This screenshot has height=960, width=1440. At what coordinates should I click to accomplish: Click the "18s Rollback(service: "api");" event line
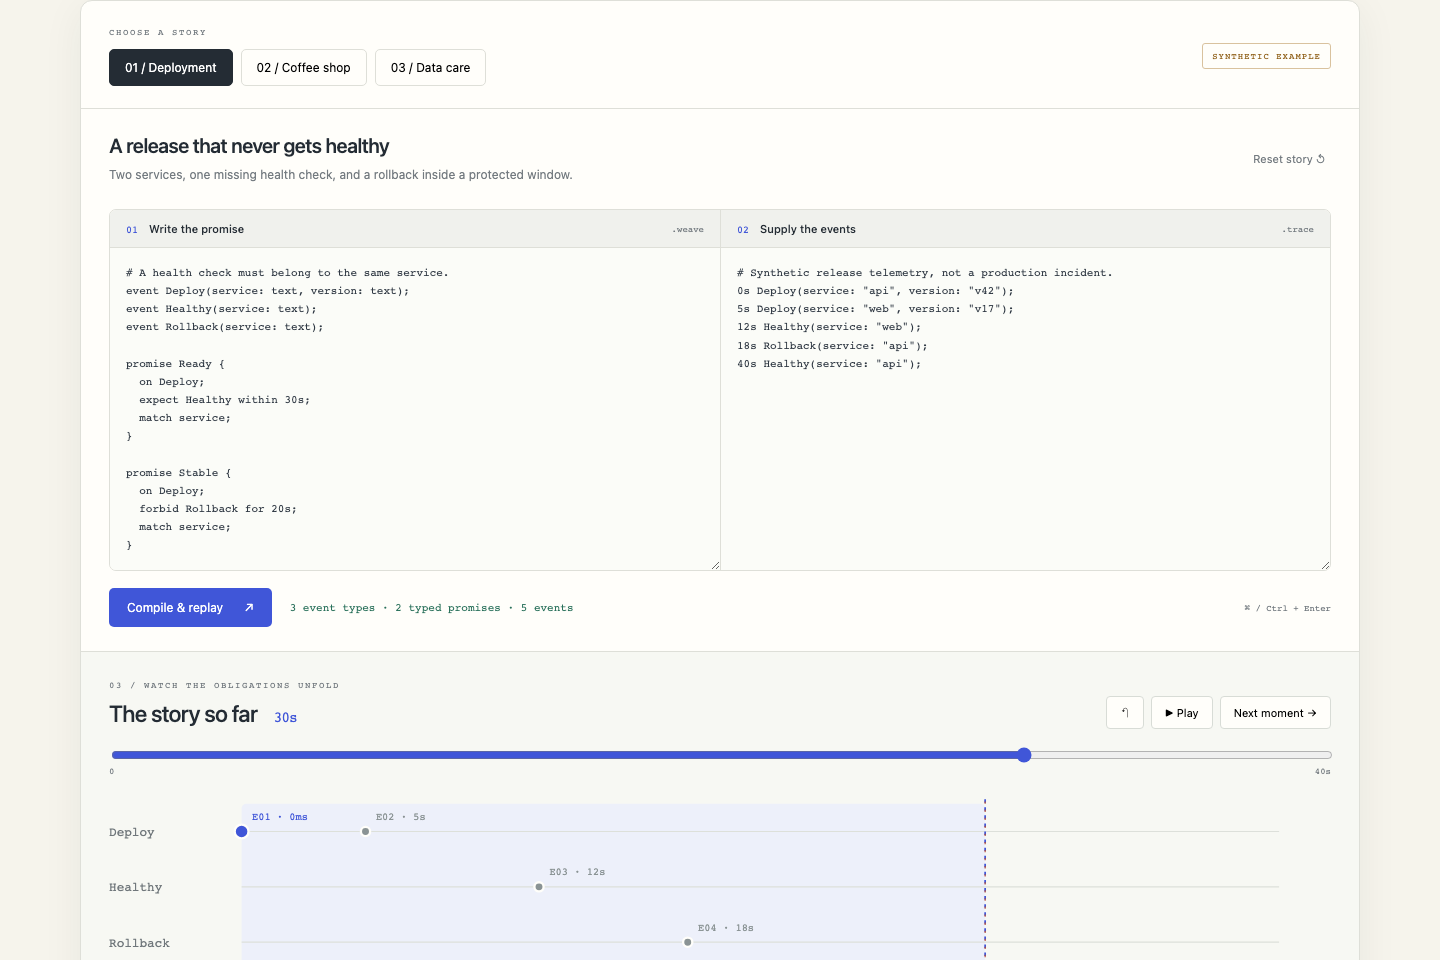coord(832,346)
